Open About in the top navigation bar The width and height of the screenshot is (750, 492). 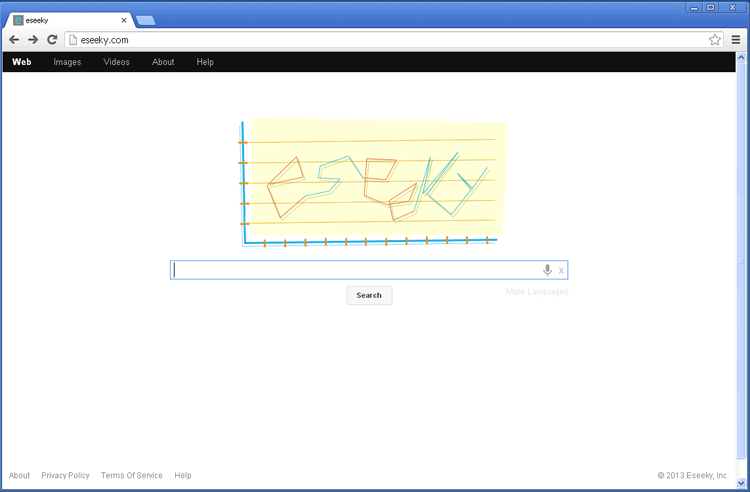tap(163, 62)
